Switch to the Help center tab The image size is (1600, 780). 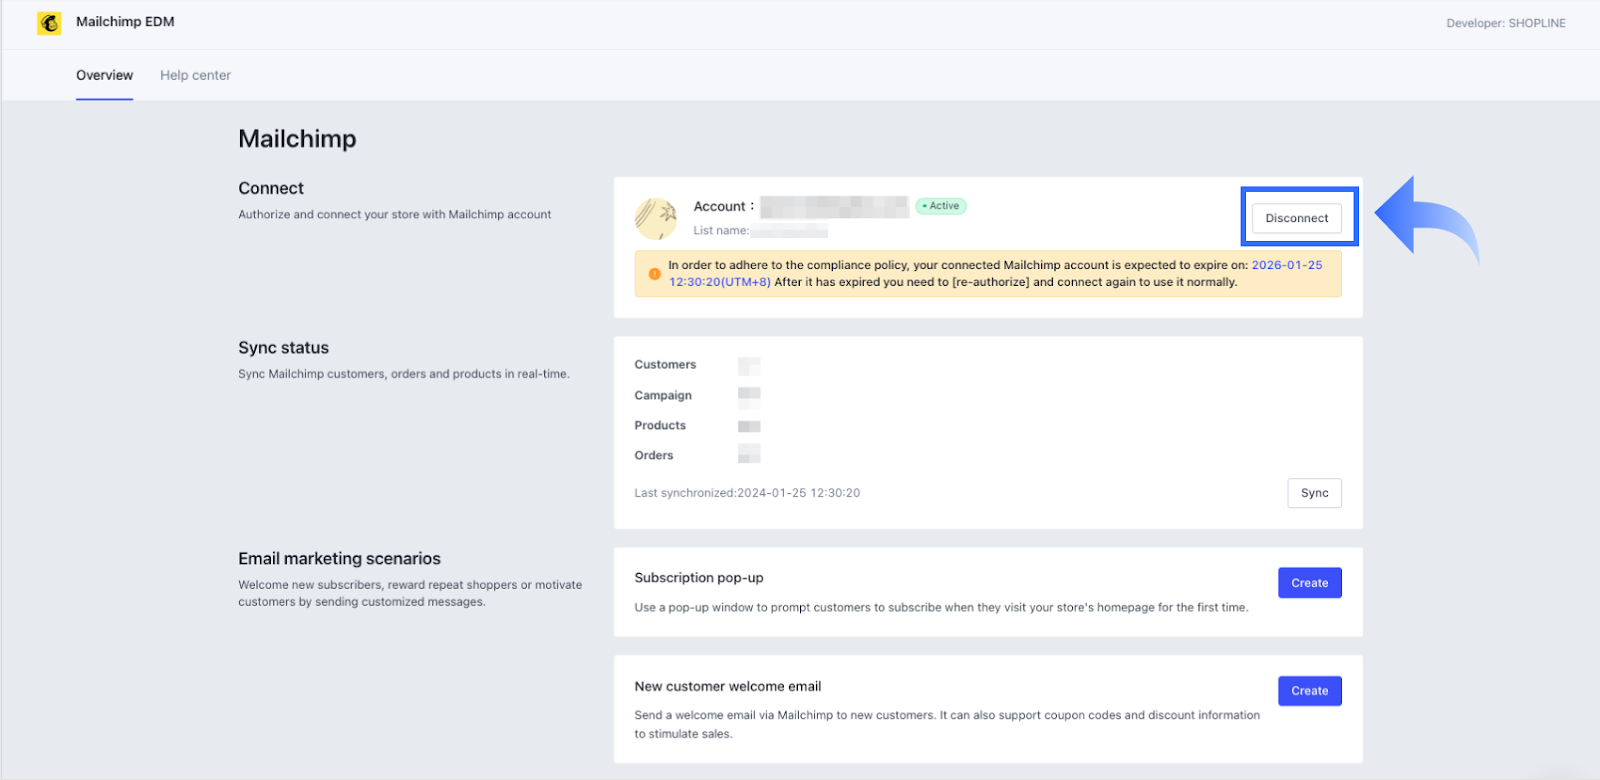tap(195, 75)
